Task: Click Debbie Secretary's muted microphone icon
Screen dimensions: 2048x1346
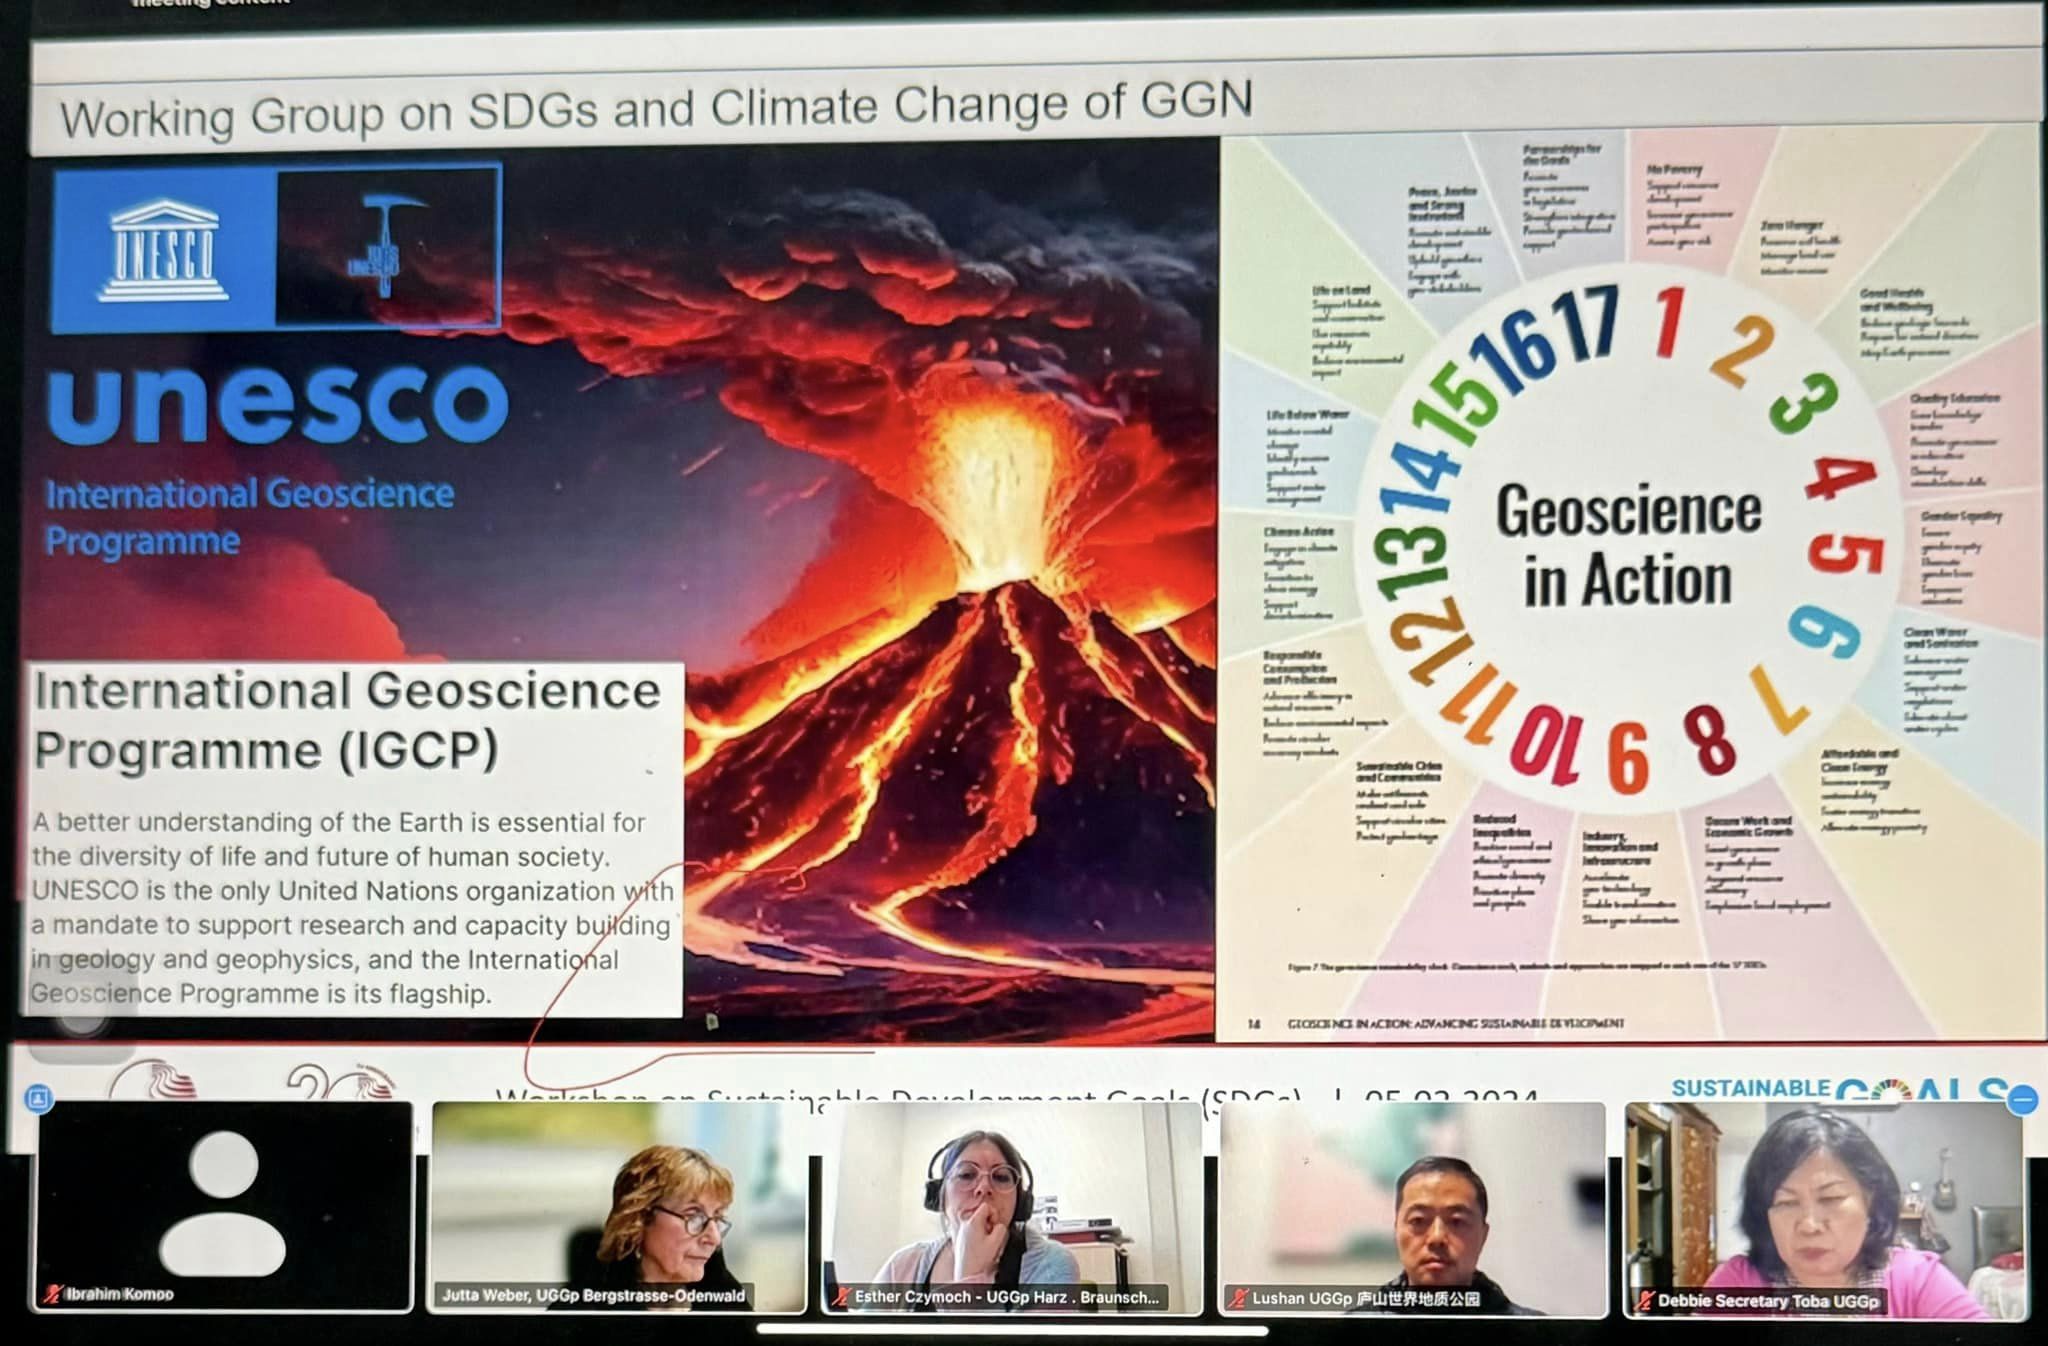Action: point(1644,1301)
